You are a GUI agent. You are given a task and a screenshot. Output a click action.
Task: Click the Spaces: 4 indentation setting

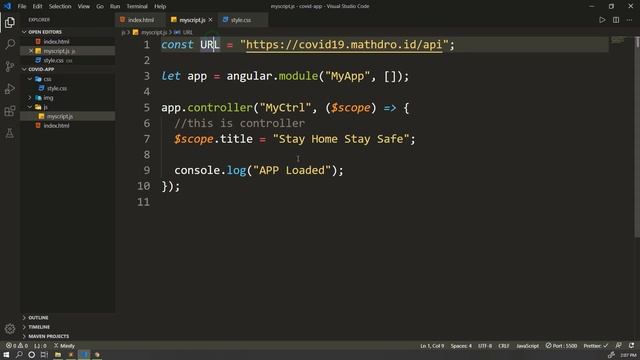(x=461, y=346)
